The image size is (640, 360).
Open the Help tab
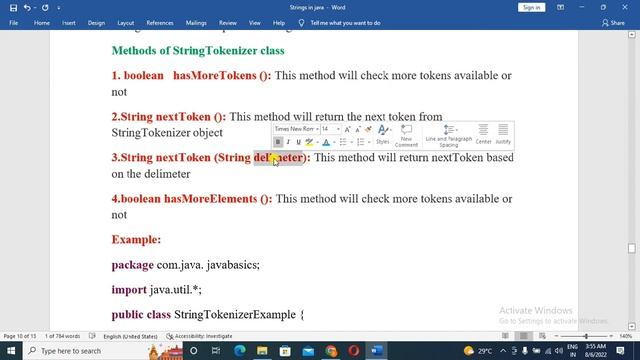pyautogui.click(x=279, y=23)
